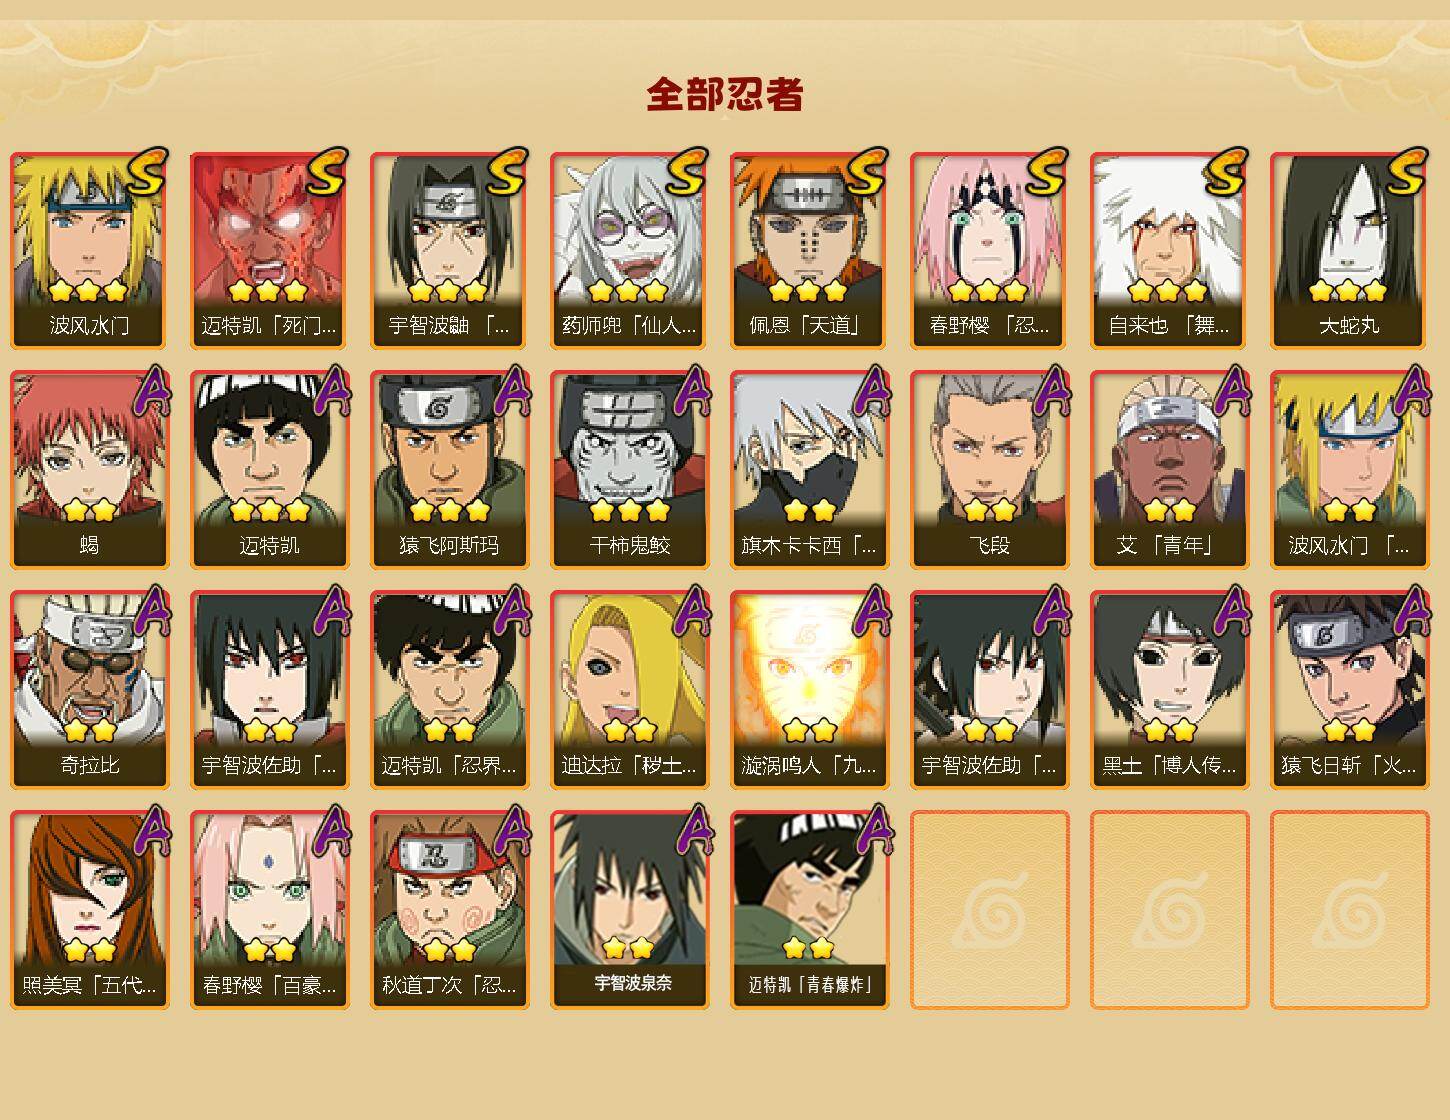The height and width of the screenshot is (1120, 1450).
Task: Click the 宇智波泉奈 ninja card
Action: [630, 910]
